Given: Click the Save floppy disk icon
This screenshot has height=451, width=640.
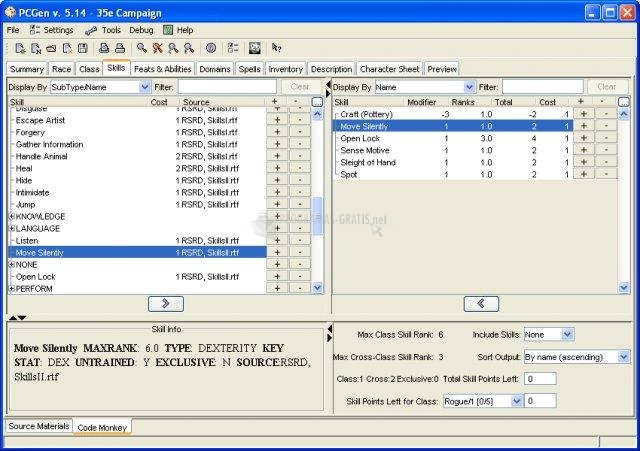Looking at the screenshot, I should coord(82,48).
